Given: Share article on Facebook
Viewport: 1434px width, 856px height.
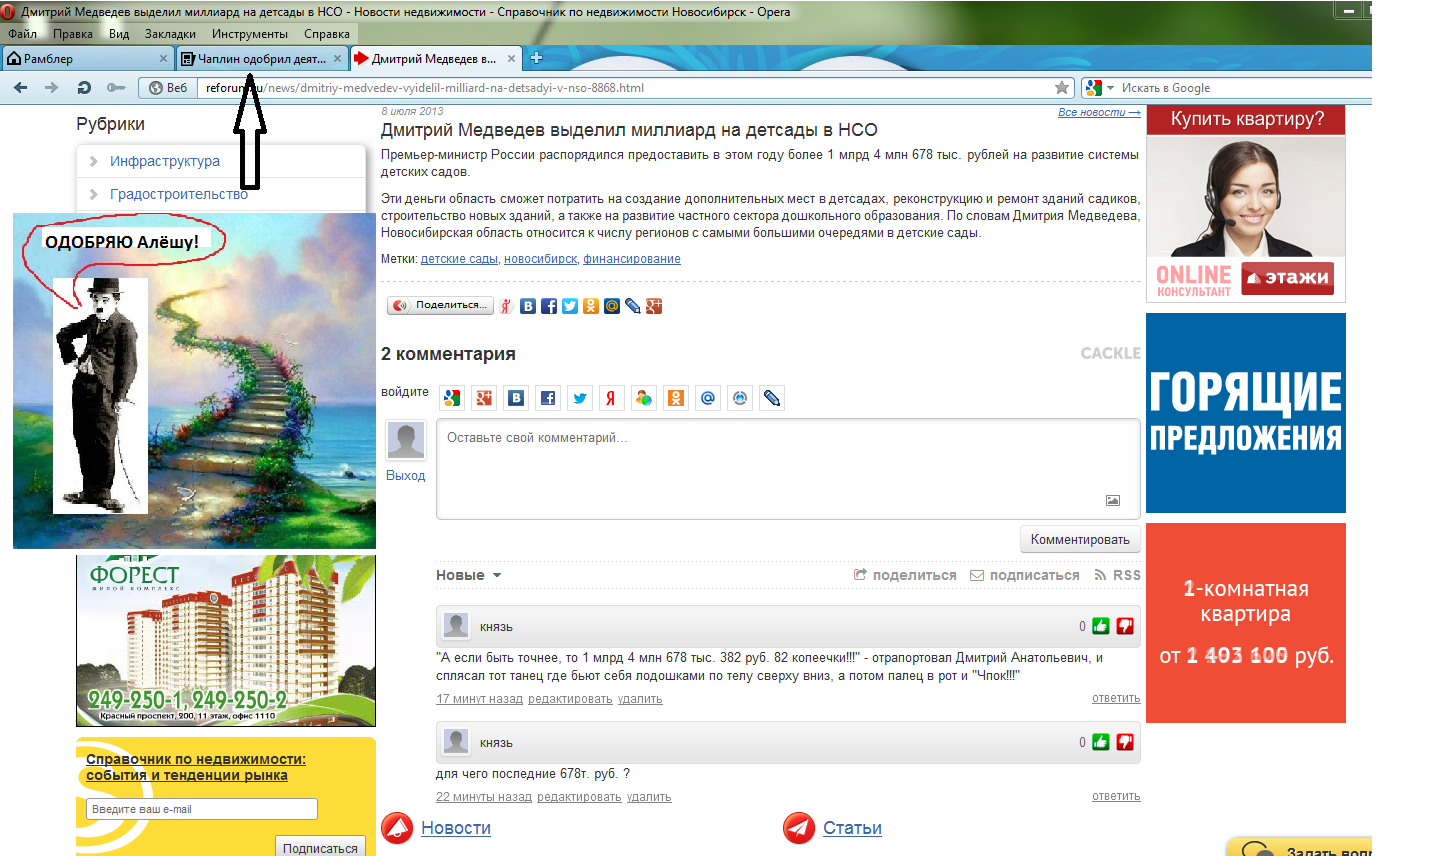Looking at the screenshot, I should tap(549, 306).
